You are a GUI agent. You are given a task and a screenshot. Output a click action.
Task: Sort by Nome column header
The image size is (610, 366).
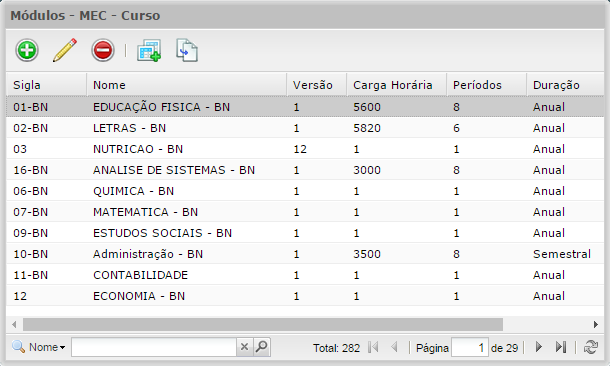tap(187, 85)
